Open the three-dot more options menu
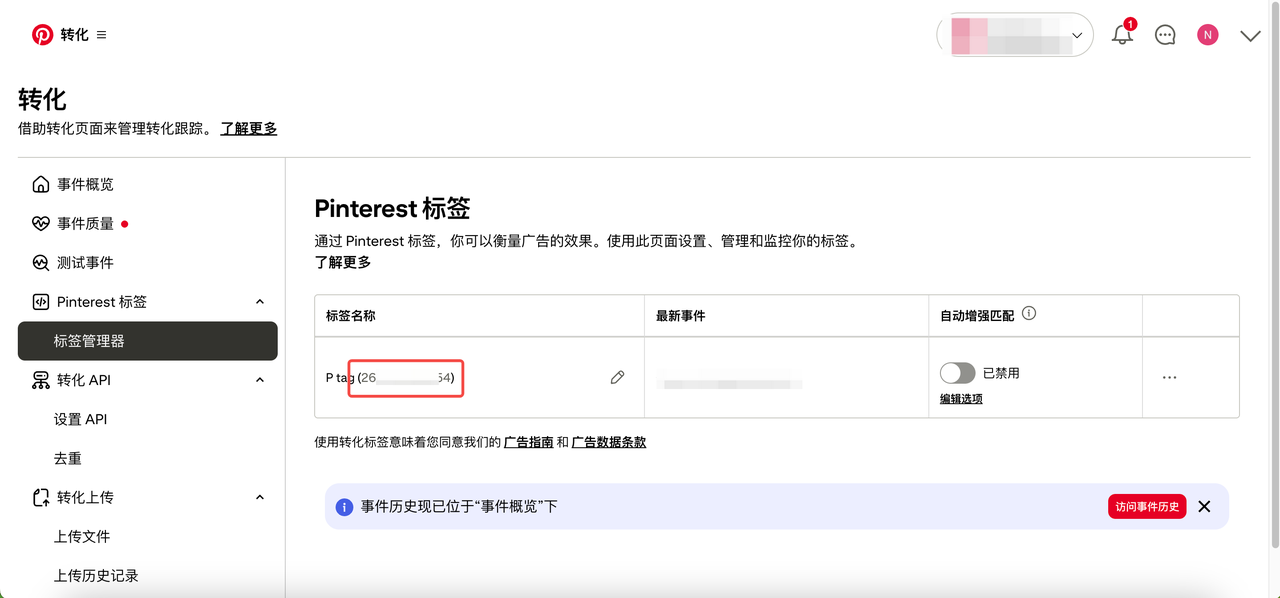Viewport: 1280px width, 598px height. click(x=1169, y=377)
